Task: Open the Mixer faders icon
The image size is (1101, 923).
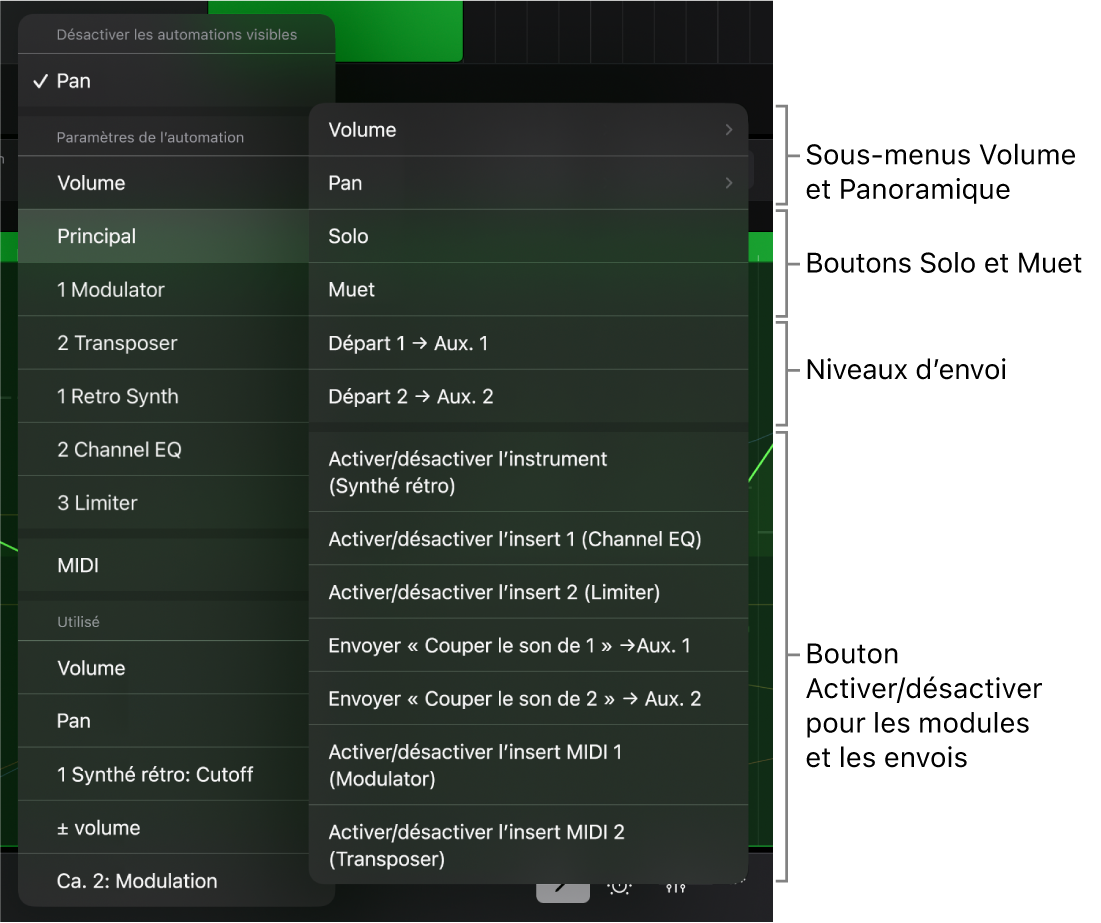Action: (675, 887)
